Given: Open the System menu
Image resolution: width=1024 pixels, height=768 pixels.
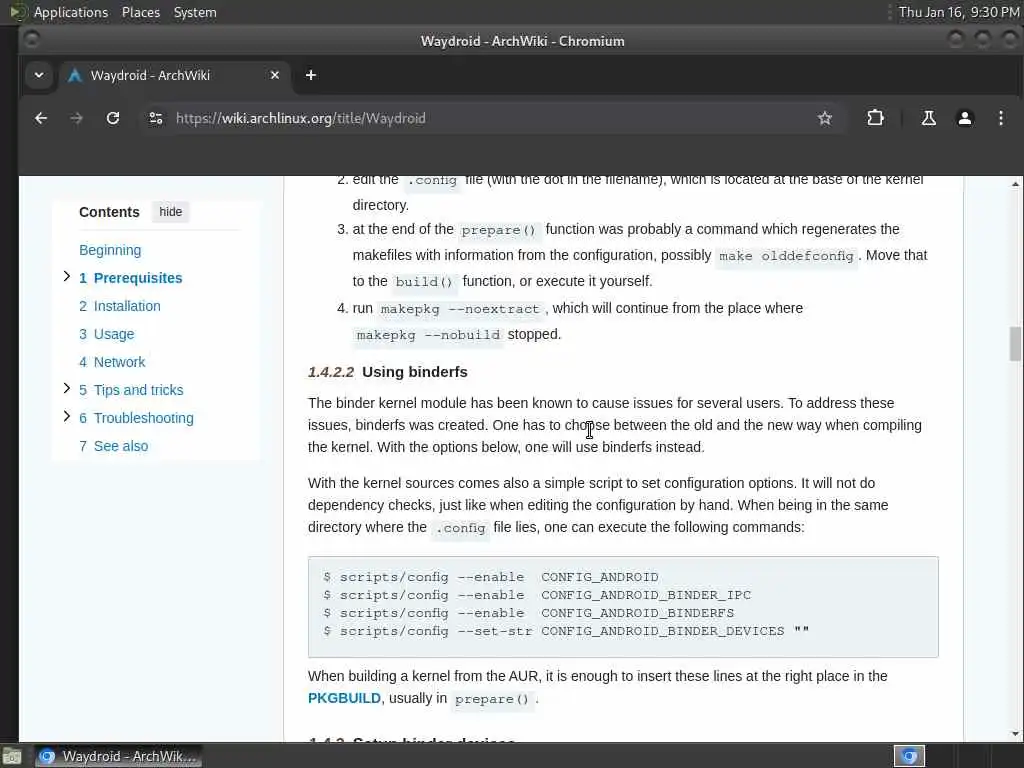Looking at the screenshot, I should (x=195, y=12).
